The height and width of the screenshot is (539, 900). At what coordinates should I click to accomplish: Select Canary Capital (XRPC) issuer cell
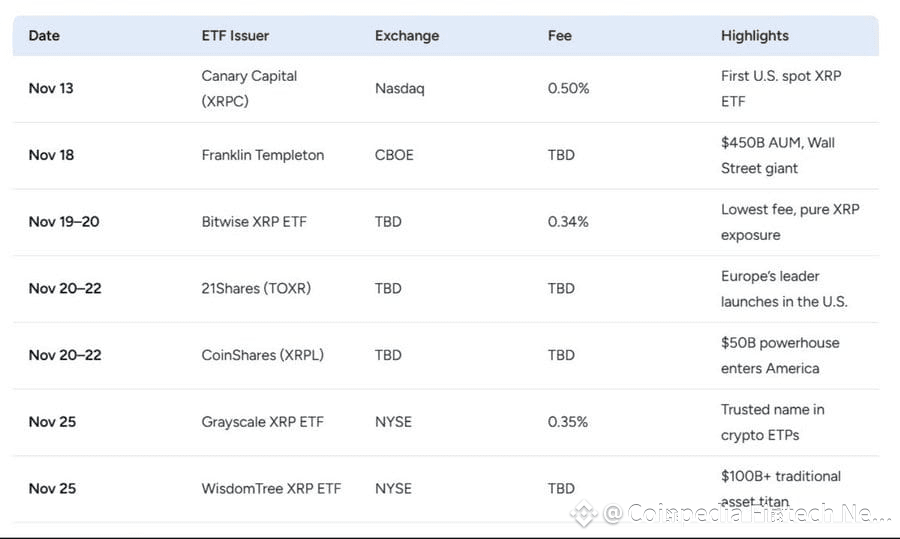point(249,88)
